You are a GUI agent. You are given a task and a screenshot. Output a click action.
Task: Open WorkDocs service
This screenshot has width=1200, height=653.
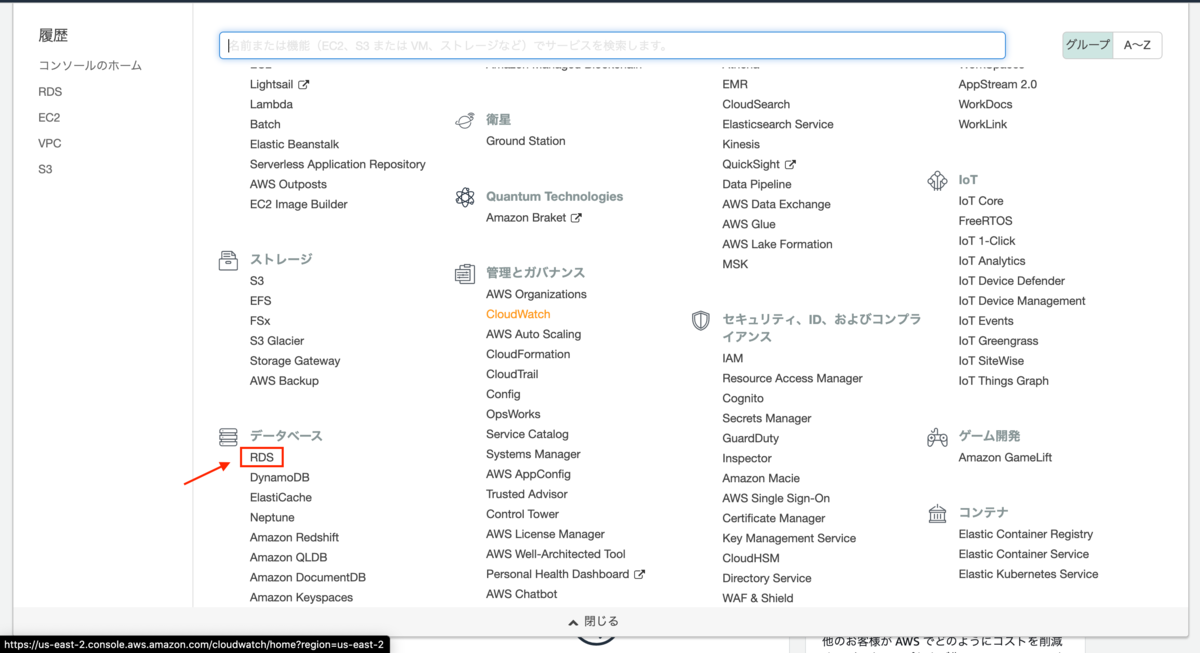985,105
